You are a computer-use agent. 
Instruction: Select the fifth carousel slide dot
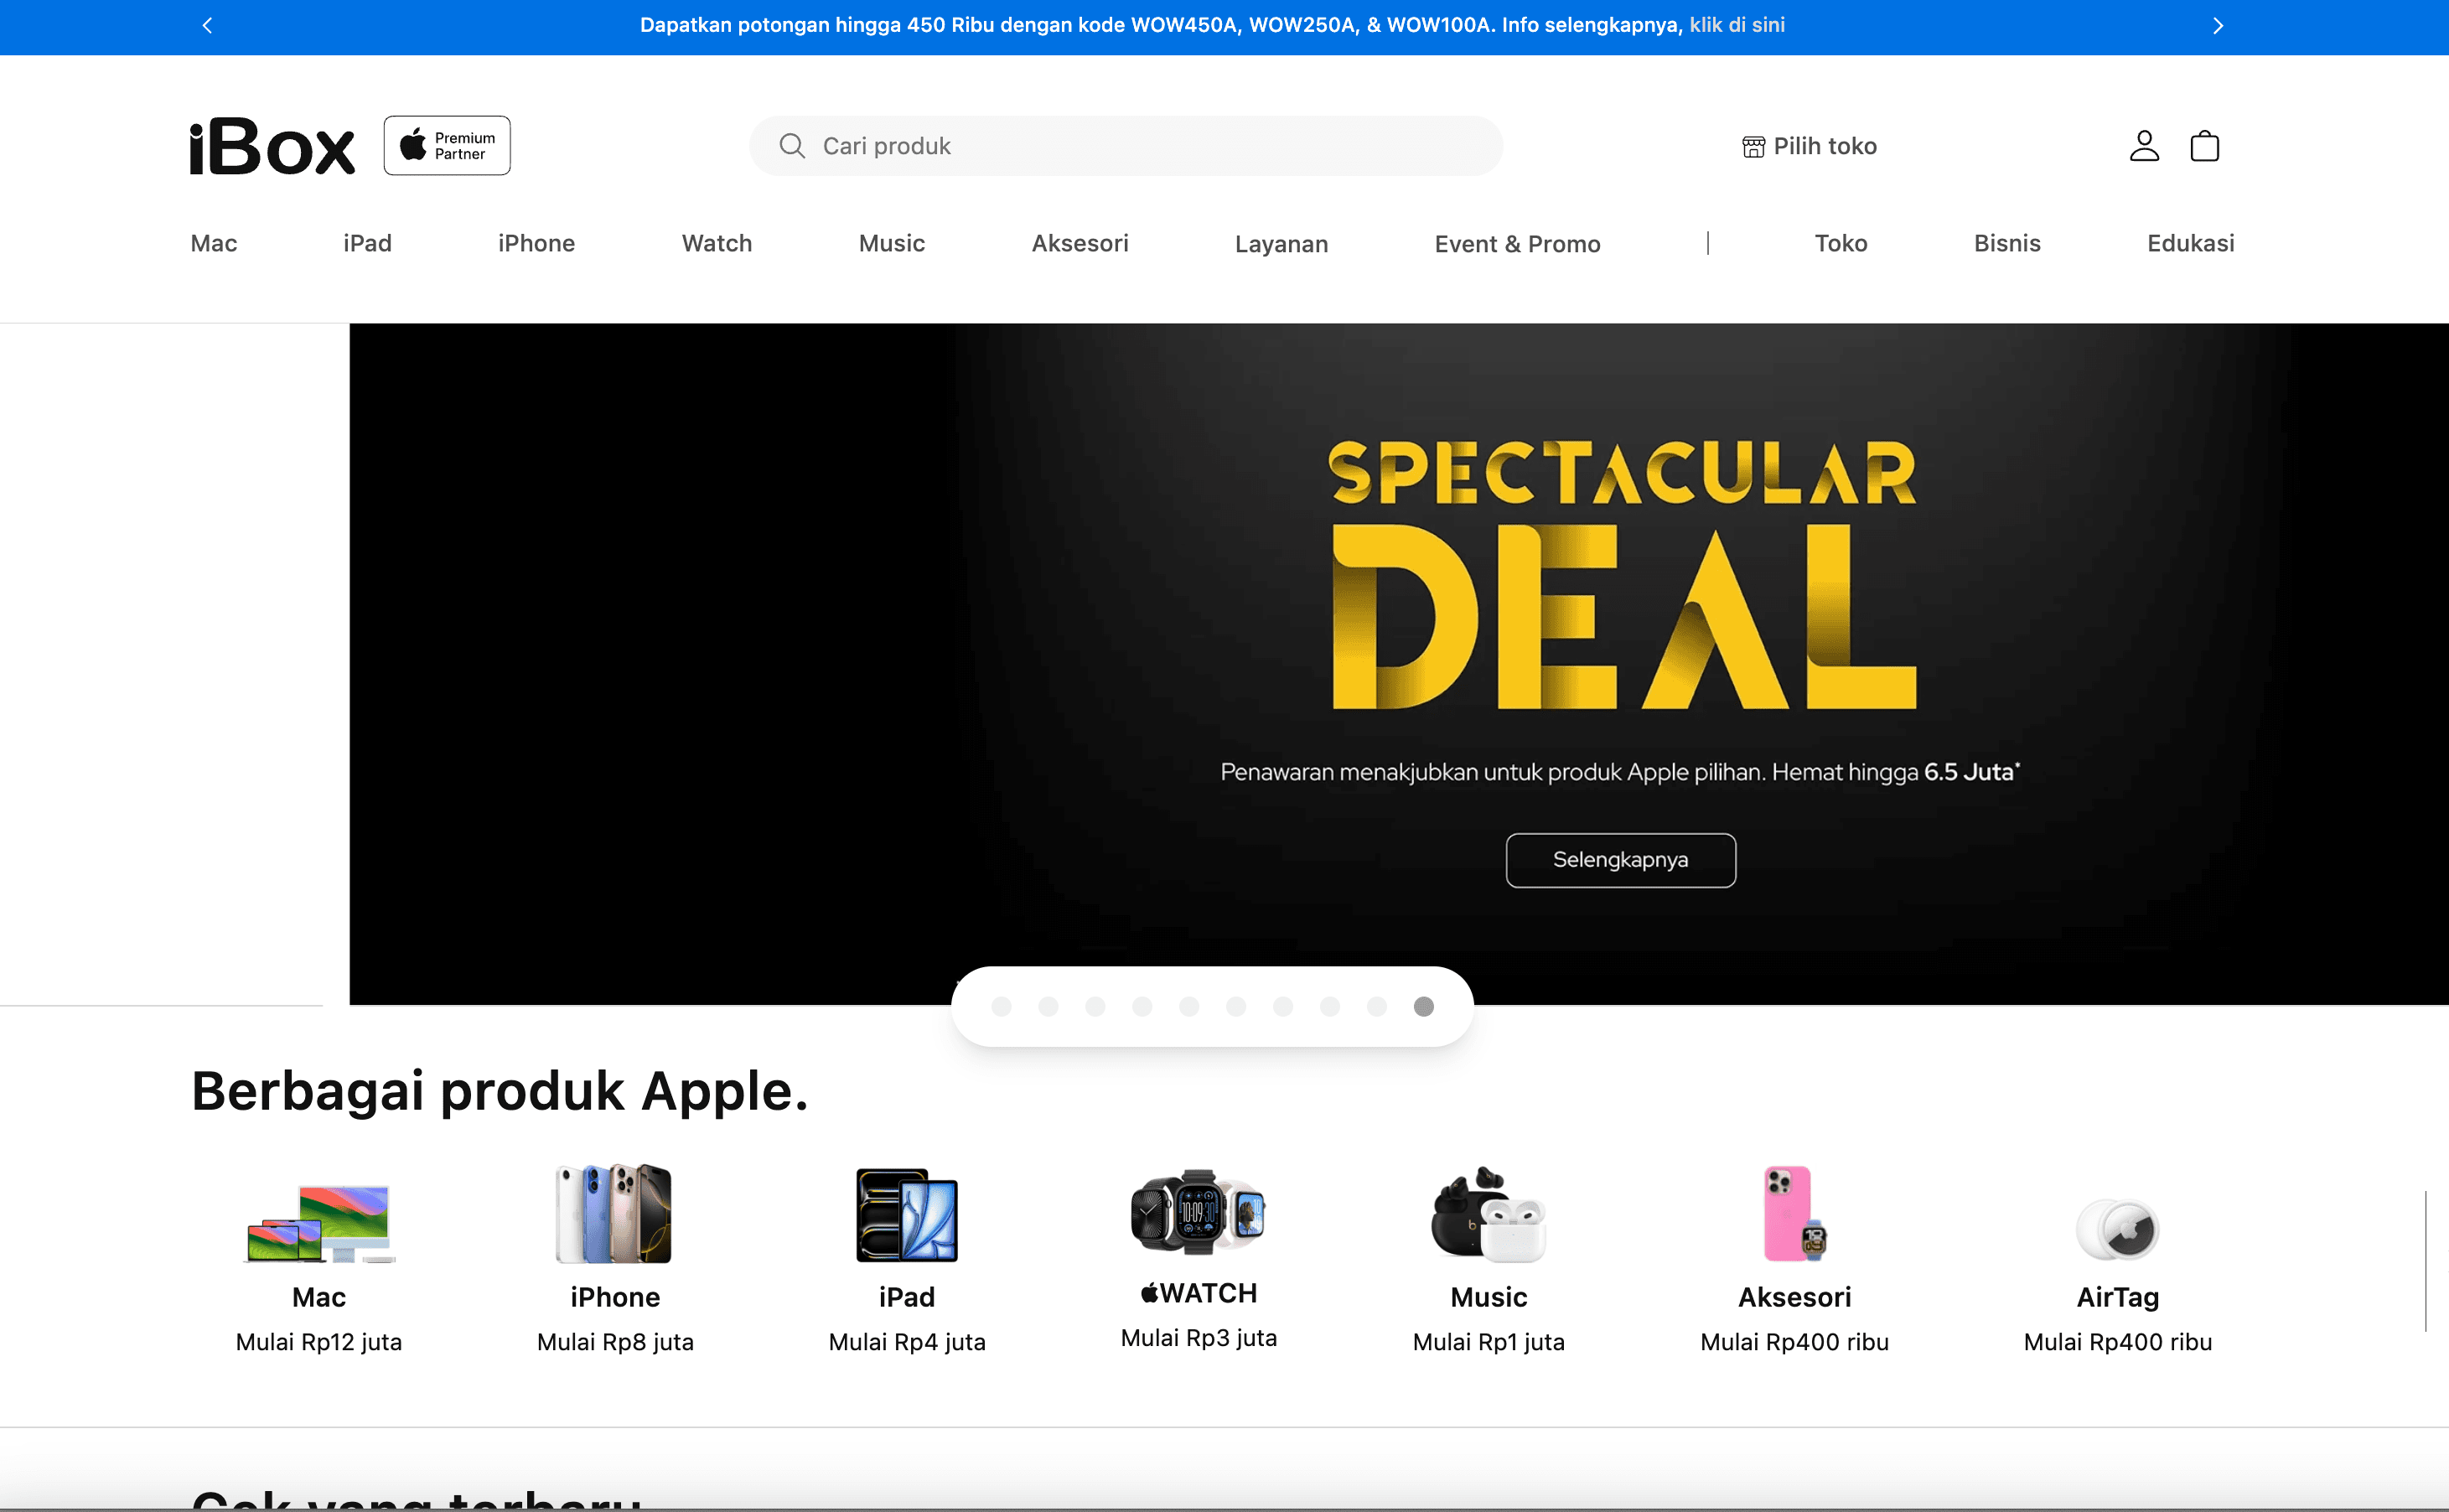tap(1189, 1007)
